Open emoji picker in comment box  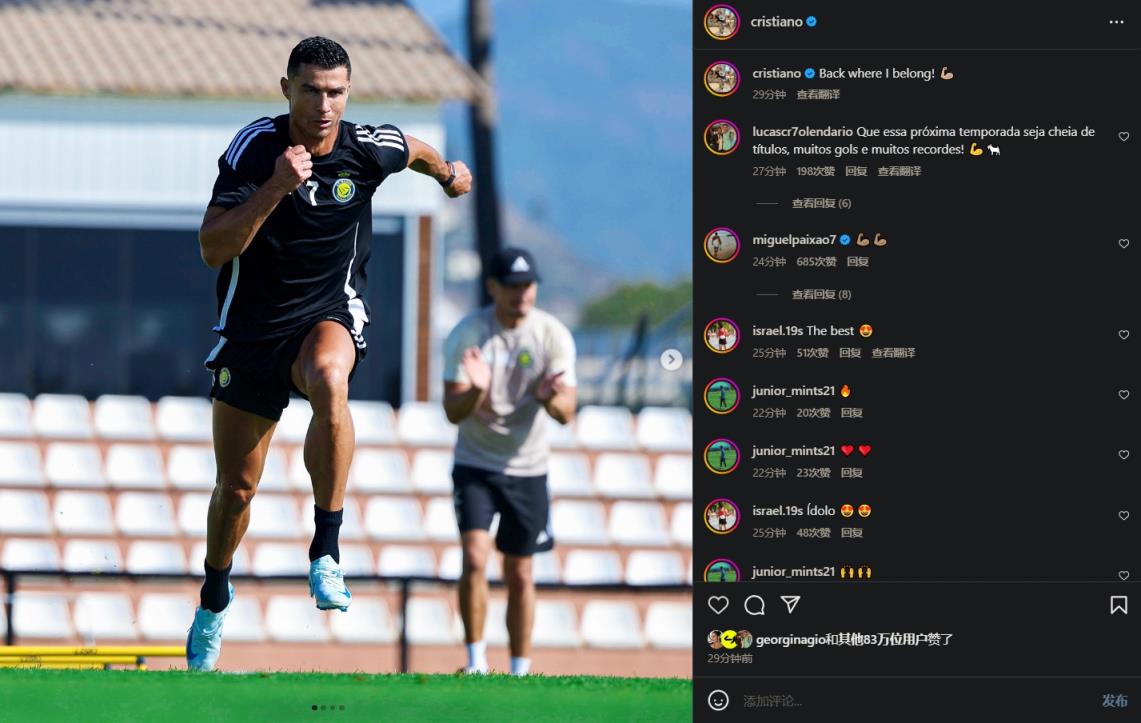pos(718,700)
